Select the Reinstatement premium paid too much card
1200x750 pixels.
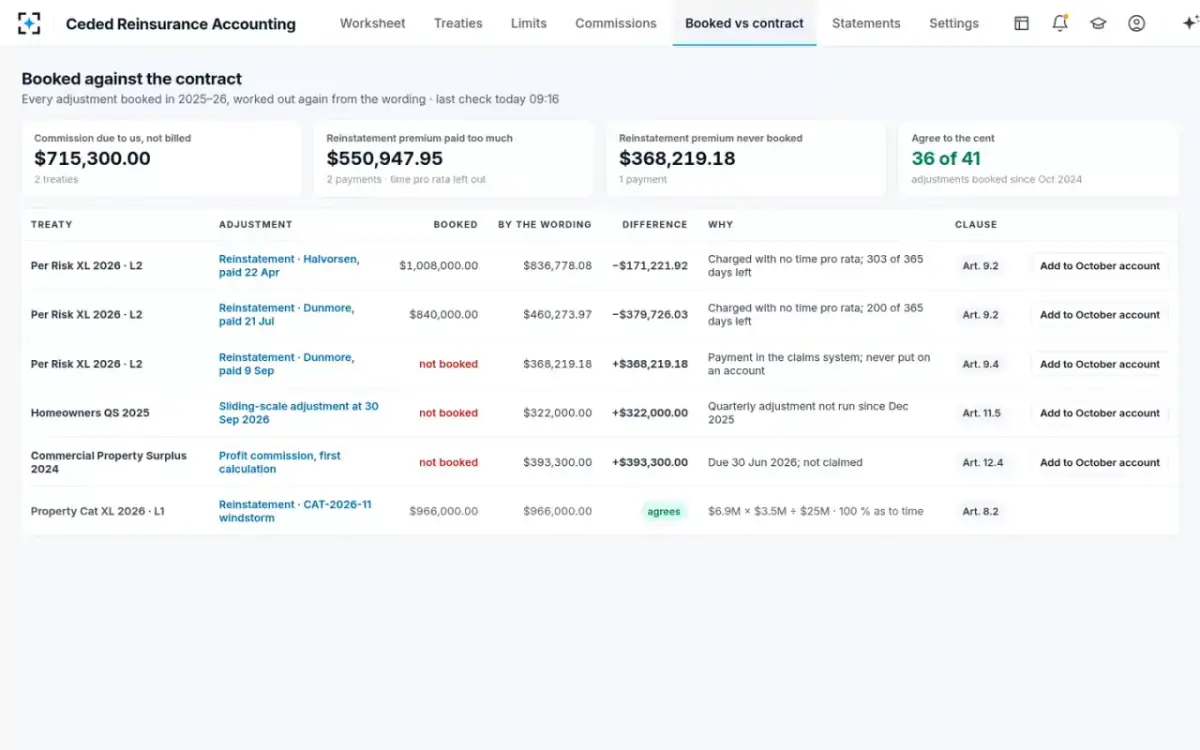tap(454, 159)
